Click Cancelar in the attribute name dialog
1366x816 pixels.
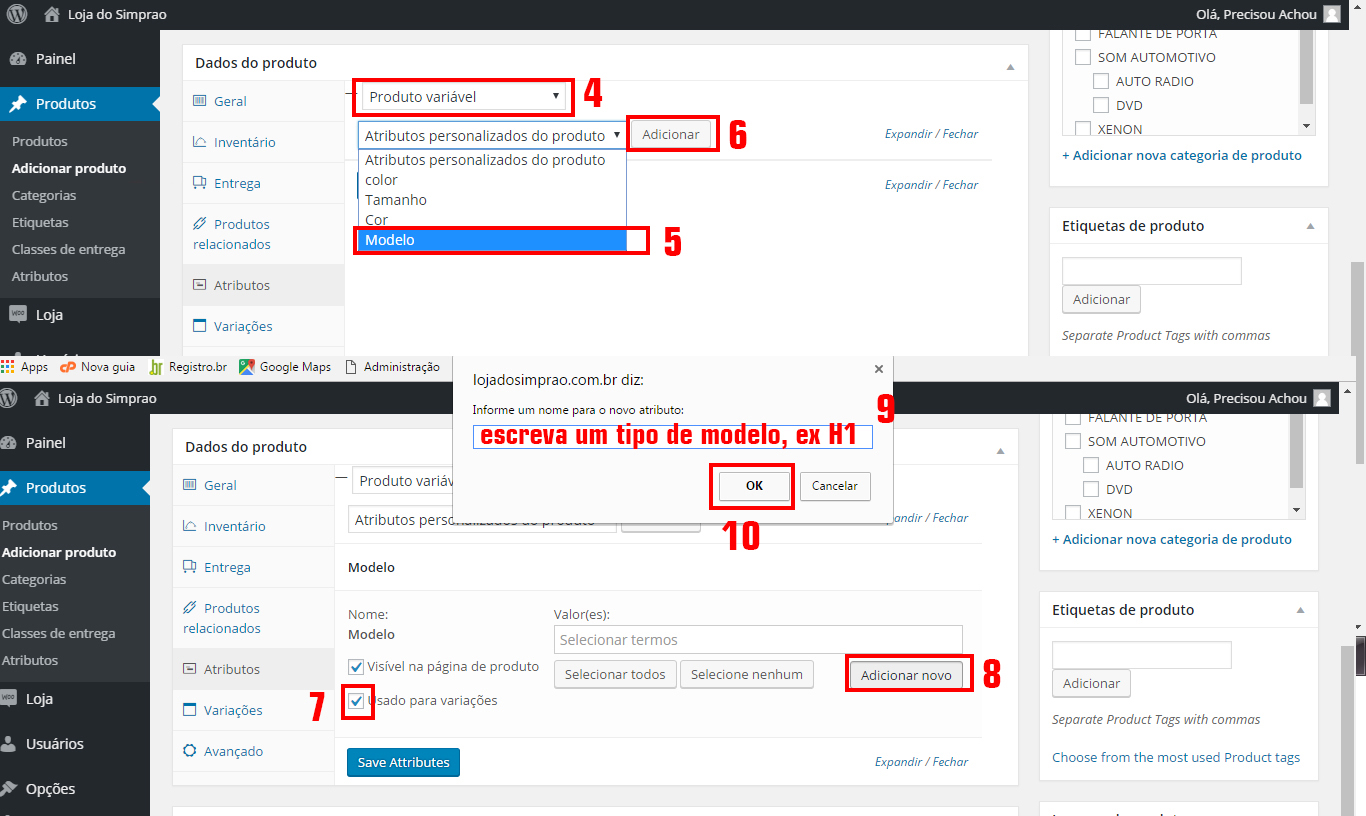834,486
